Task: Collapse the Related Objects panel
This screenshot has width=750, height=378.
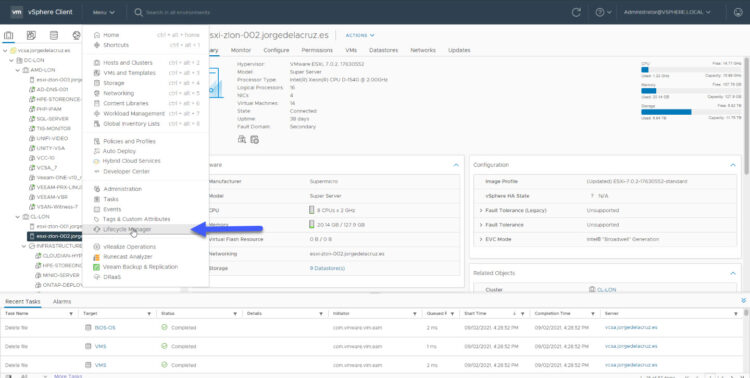Action: [732, 273]
